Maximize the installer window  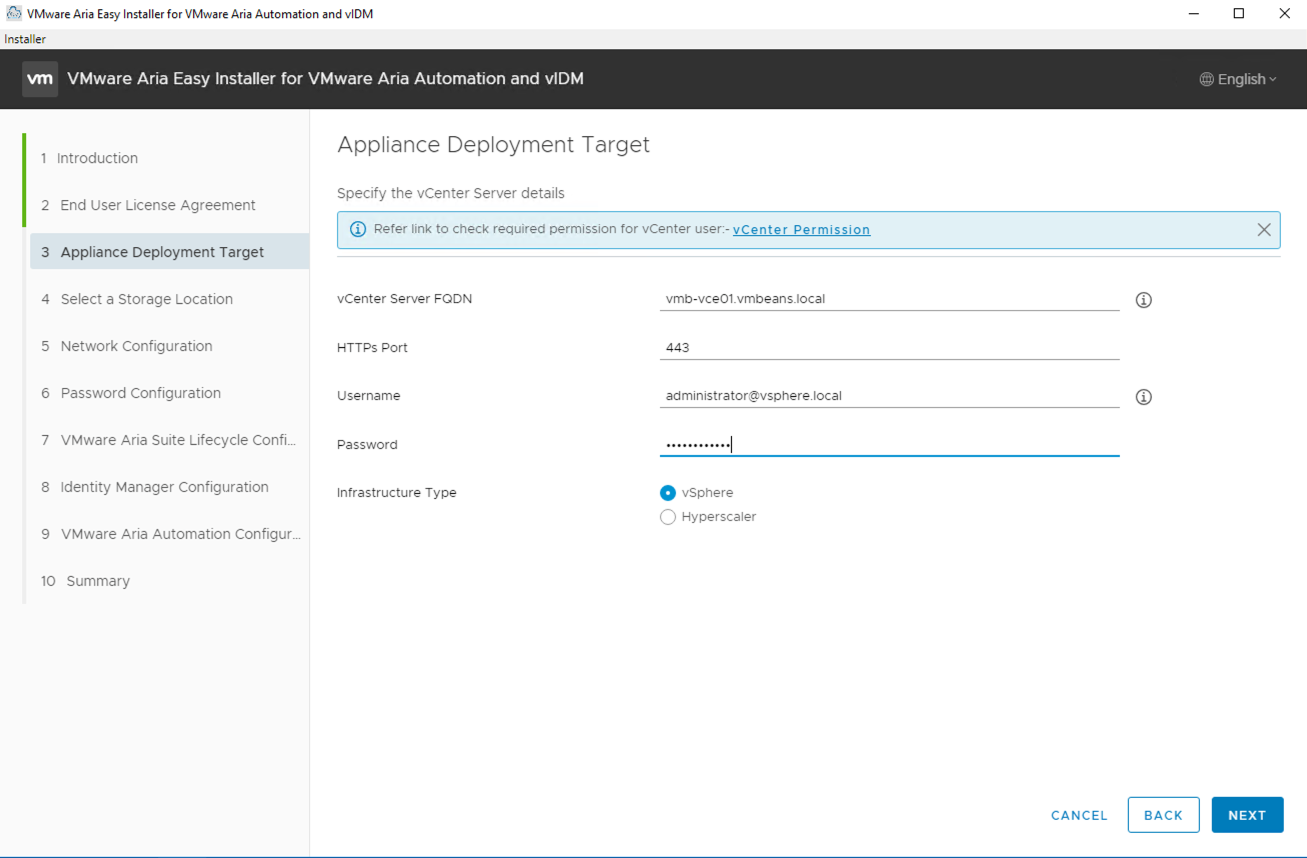[x=1239, y=14]
